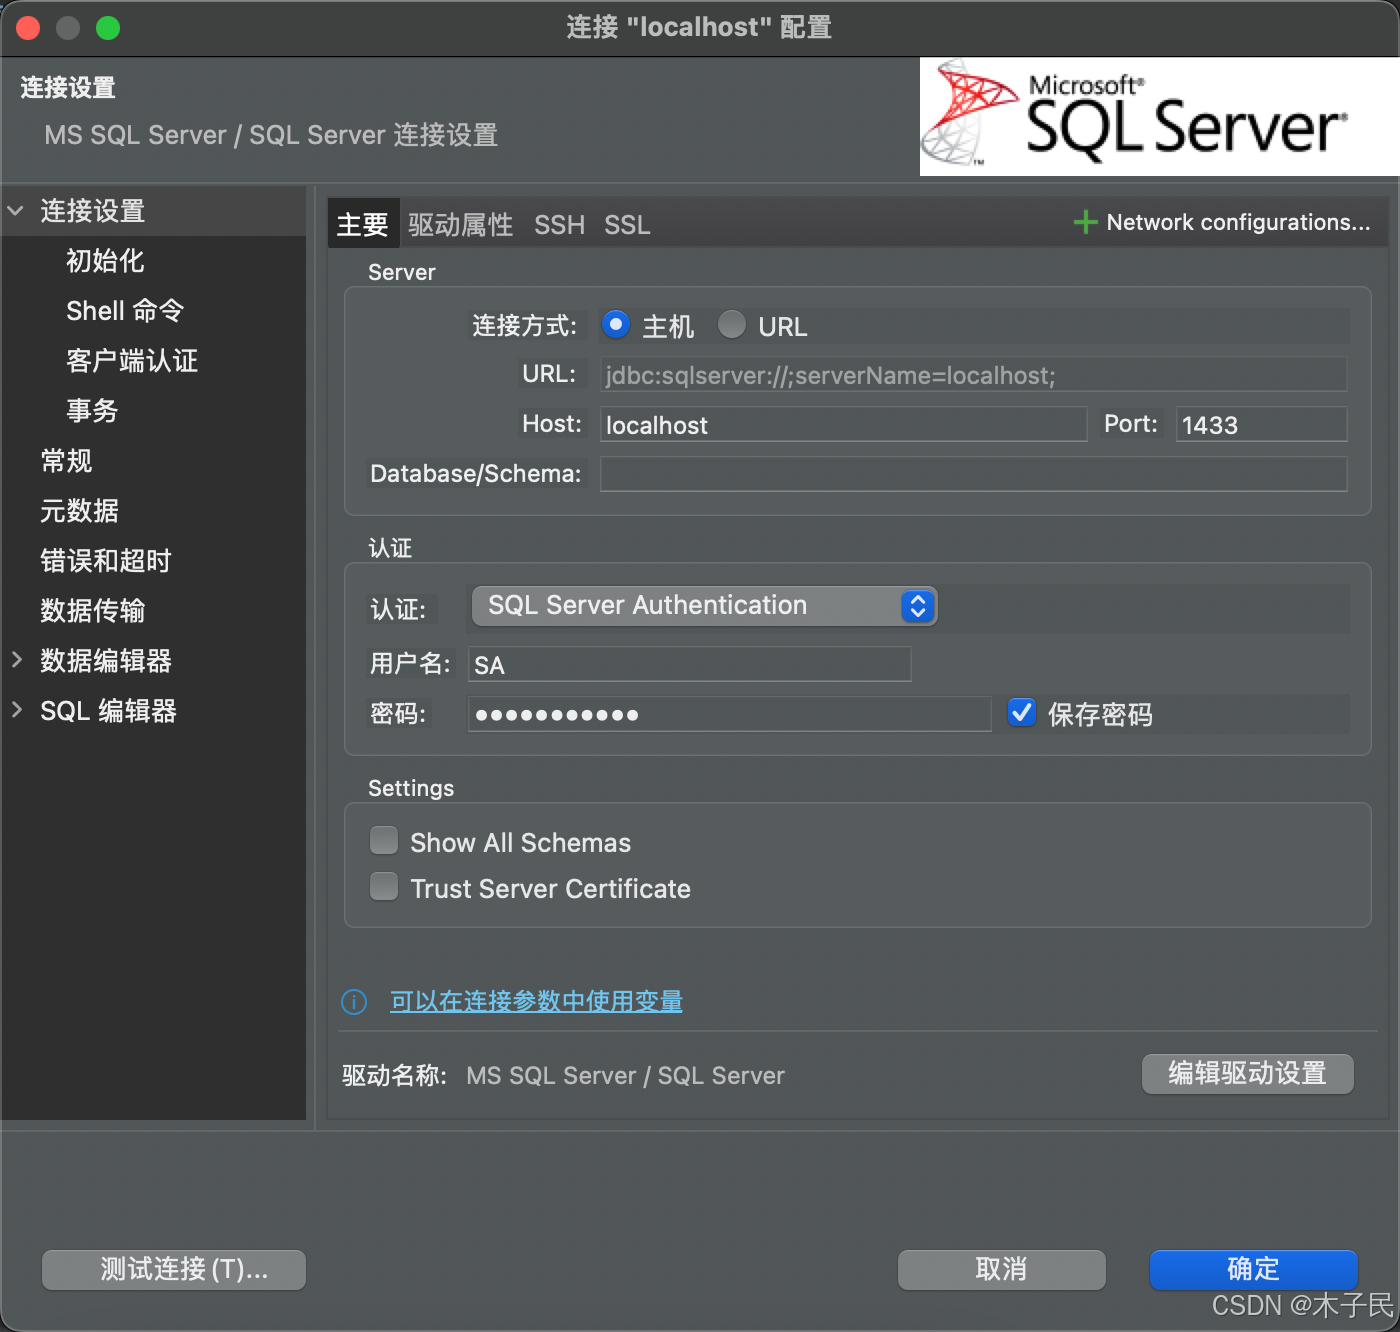Click the 编辑驱动设置 button

point(1248,1074)
